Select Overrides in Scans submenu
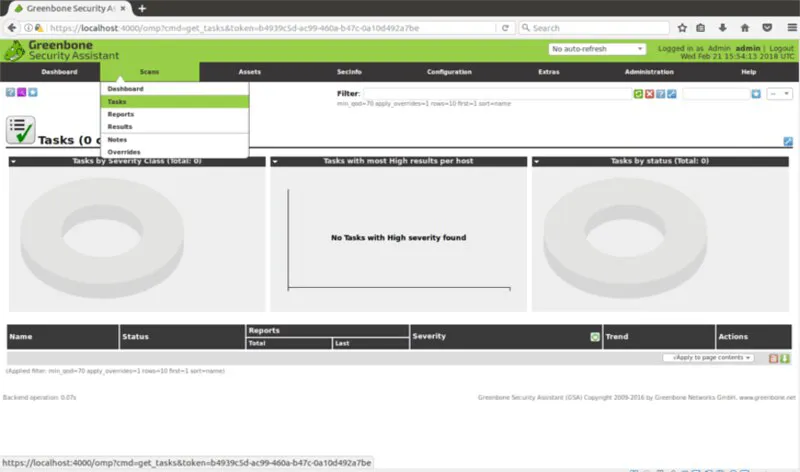This screenshot has height=472, width=800. click(174, 152)
